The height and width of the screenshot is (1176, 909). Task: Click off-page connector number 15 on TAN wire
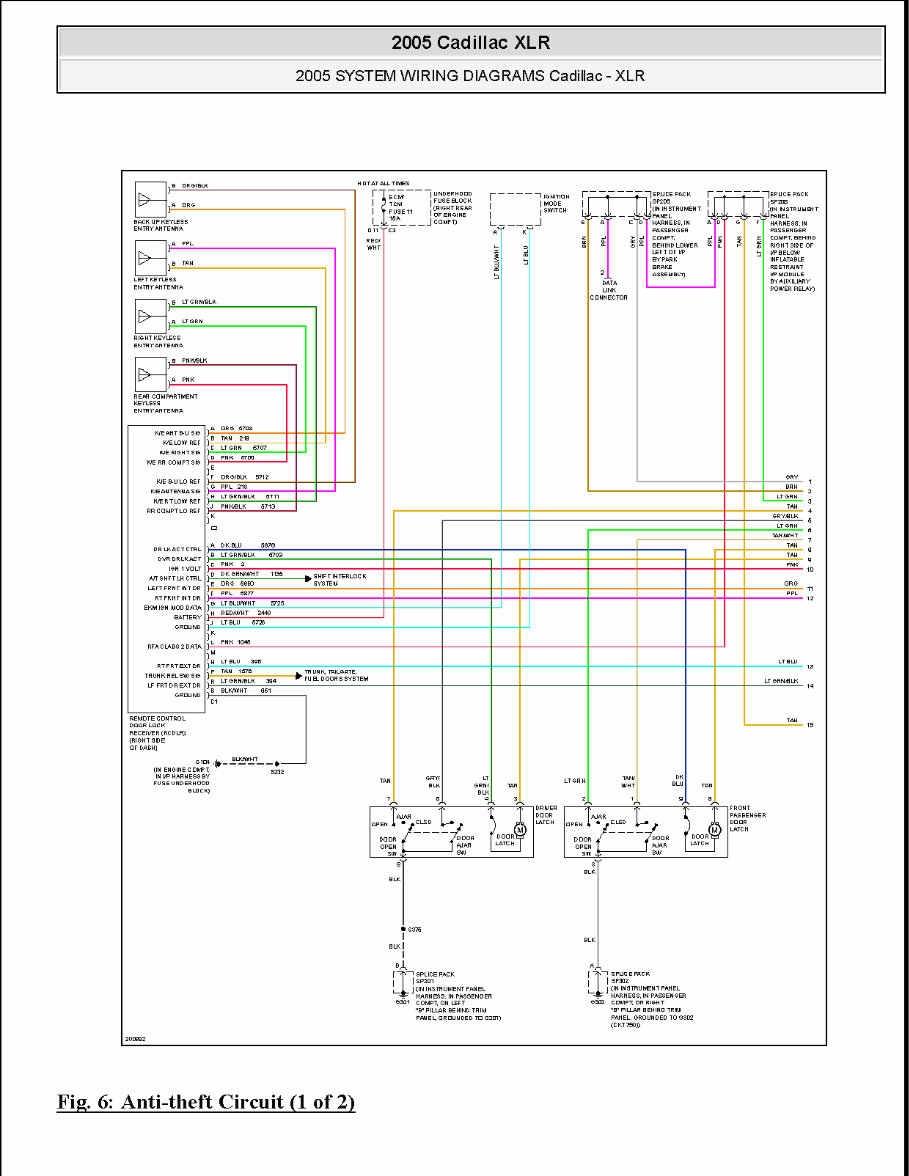coord(810,725)
